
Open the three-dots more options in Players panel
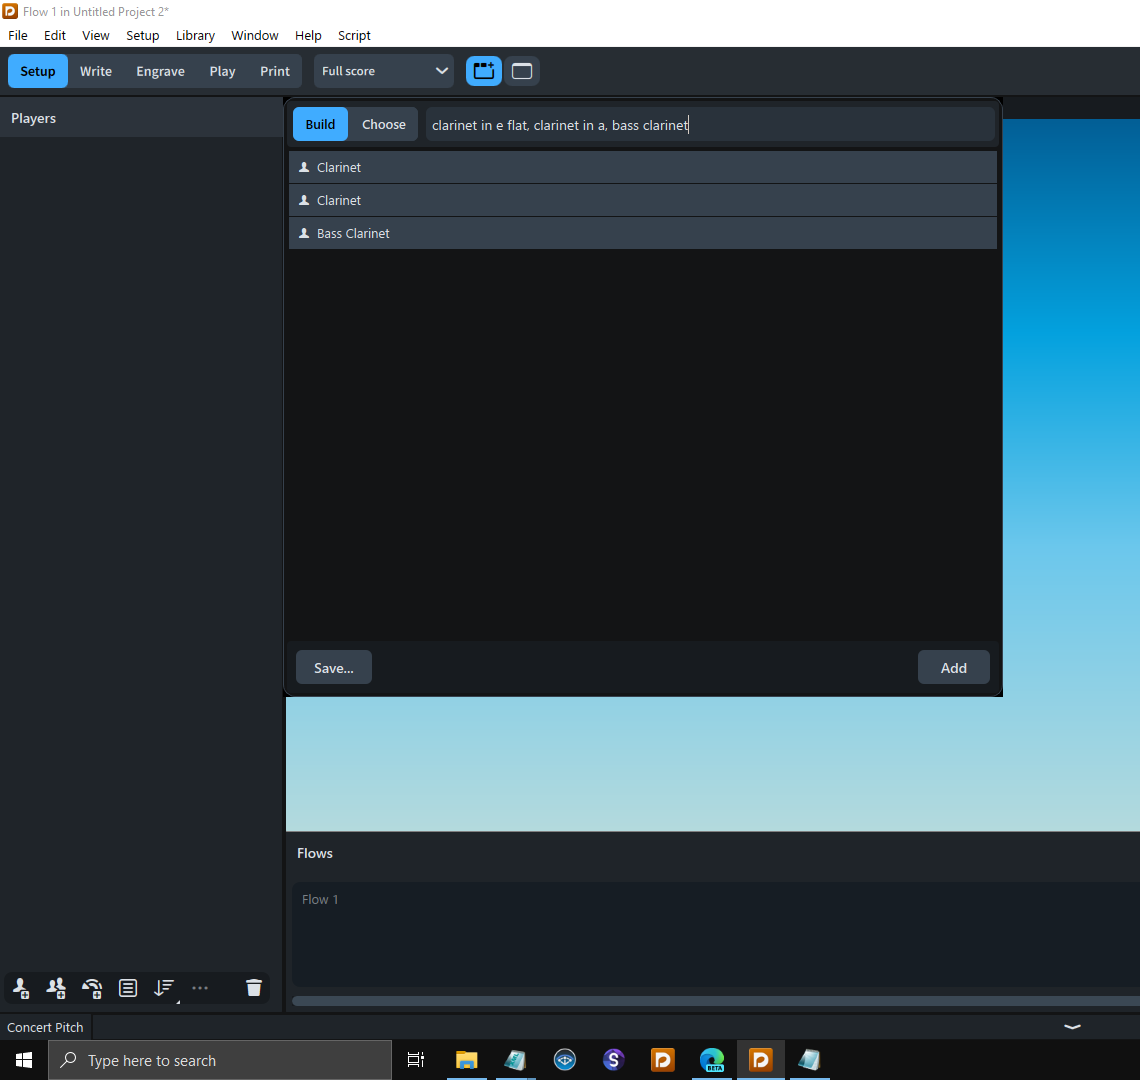point(200,988)
